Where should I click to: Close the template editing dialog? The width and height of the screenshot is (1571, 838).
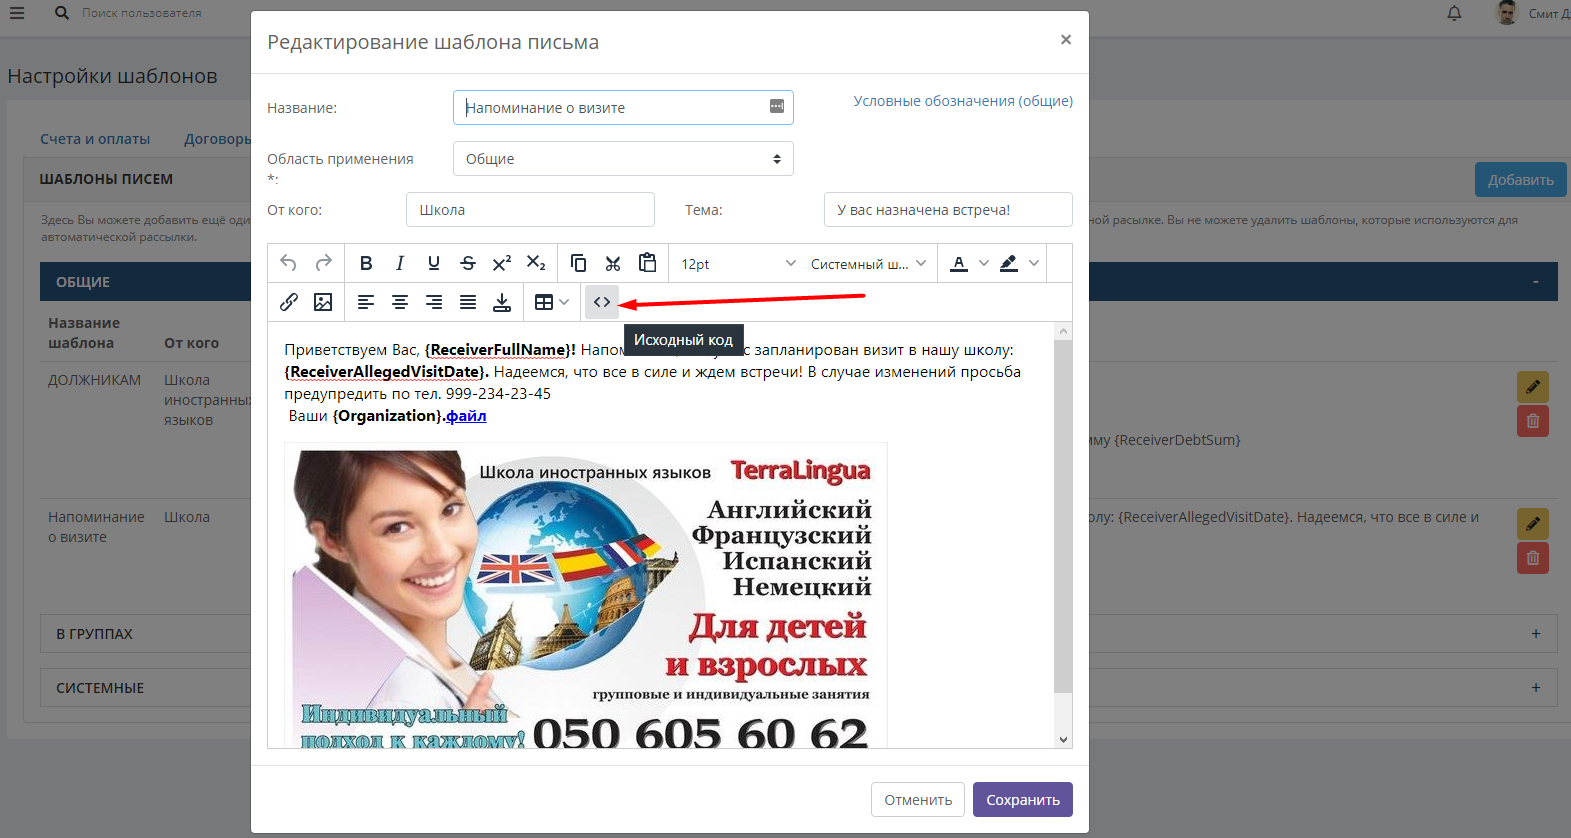(1066, 40)
